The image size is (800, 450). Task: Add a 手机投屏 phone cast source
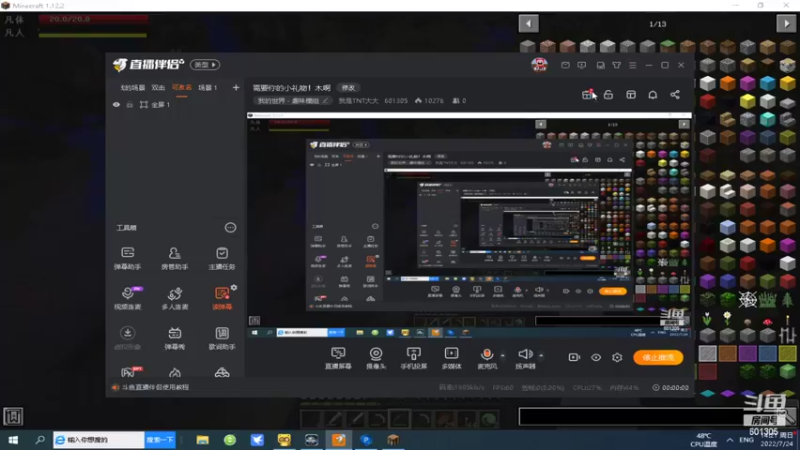click(414, 358)
